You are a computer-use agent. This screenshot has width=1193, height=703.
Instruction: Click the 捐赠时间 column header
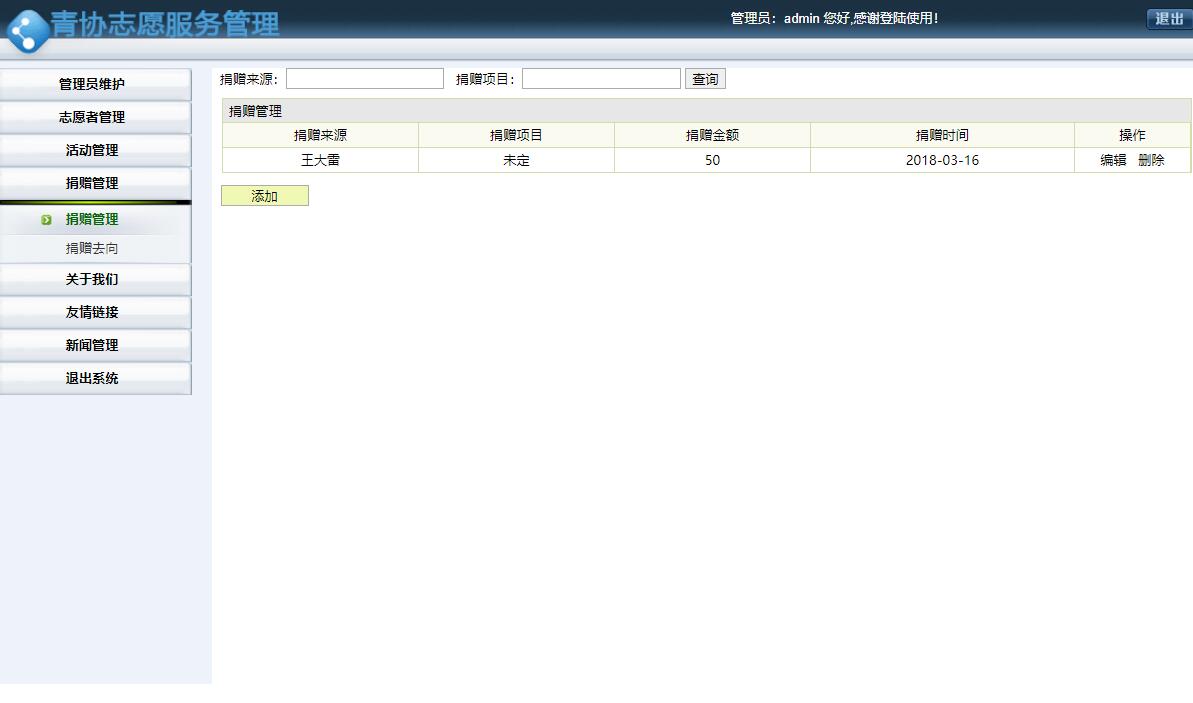[941, 135]
